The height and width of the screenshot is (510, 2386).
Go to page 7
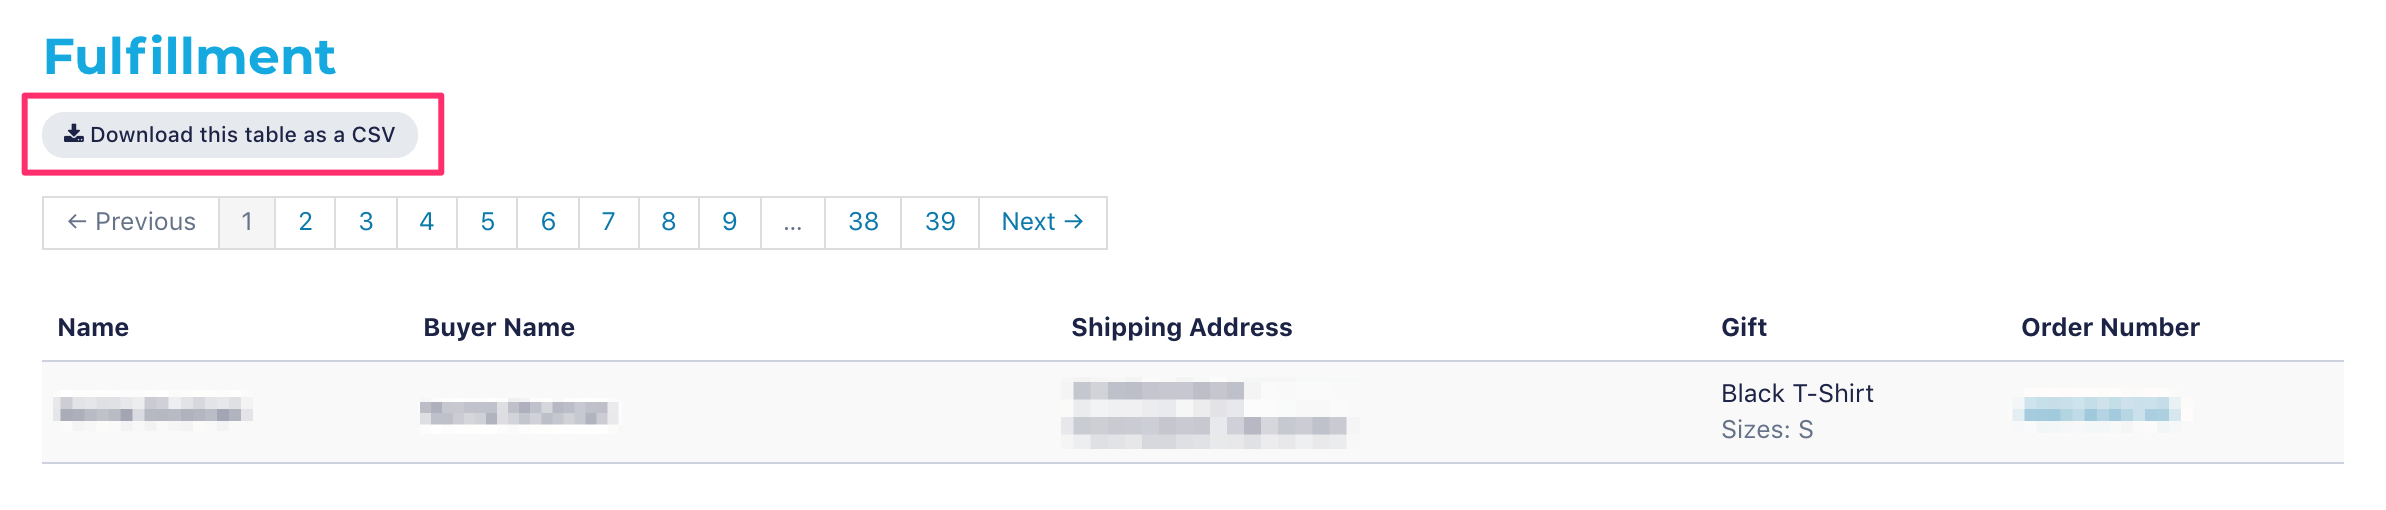pyautogui.click(x=608, y=222)
